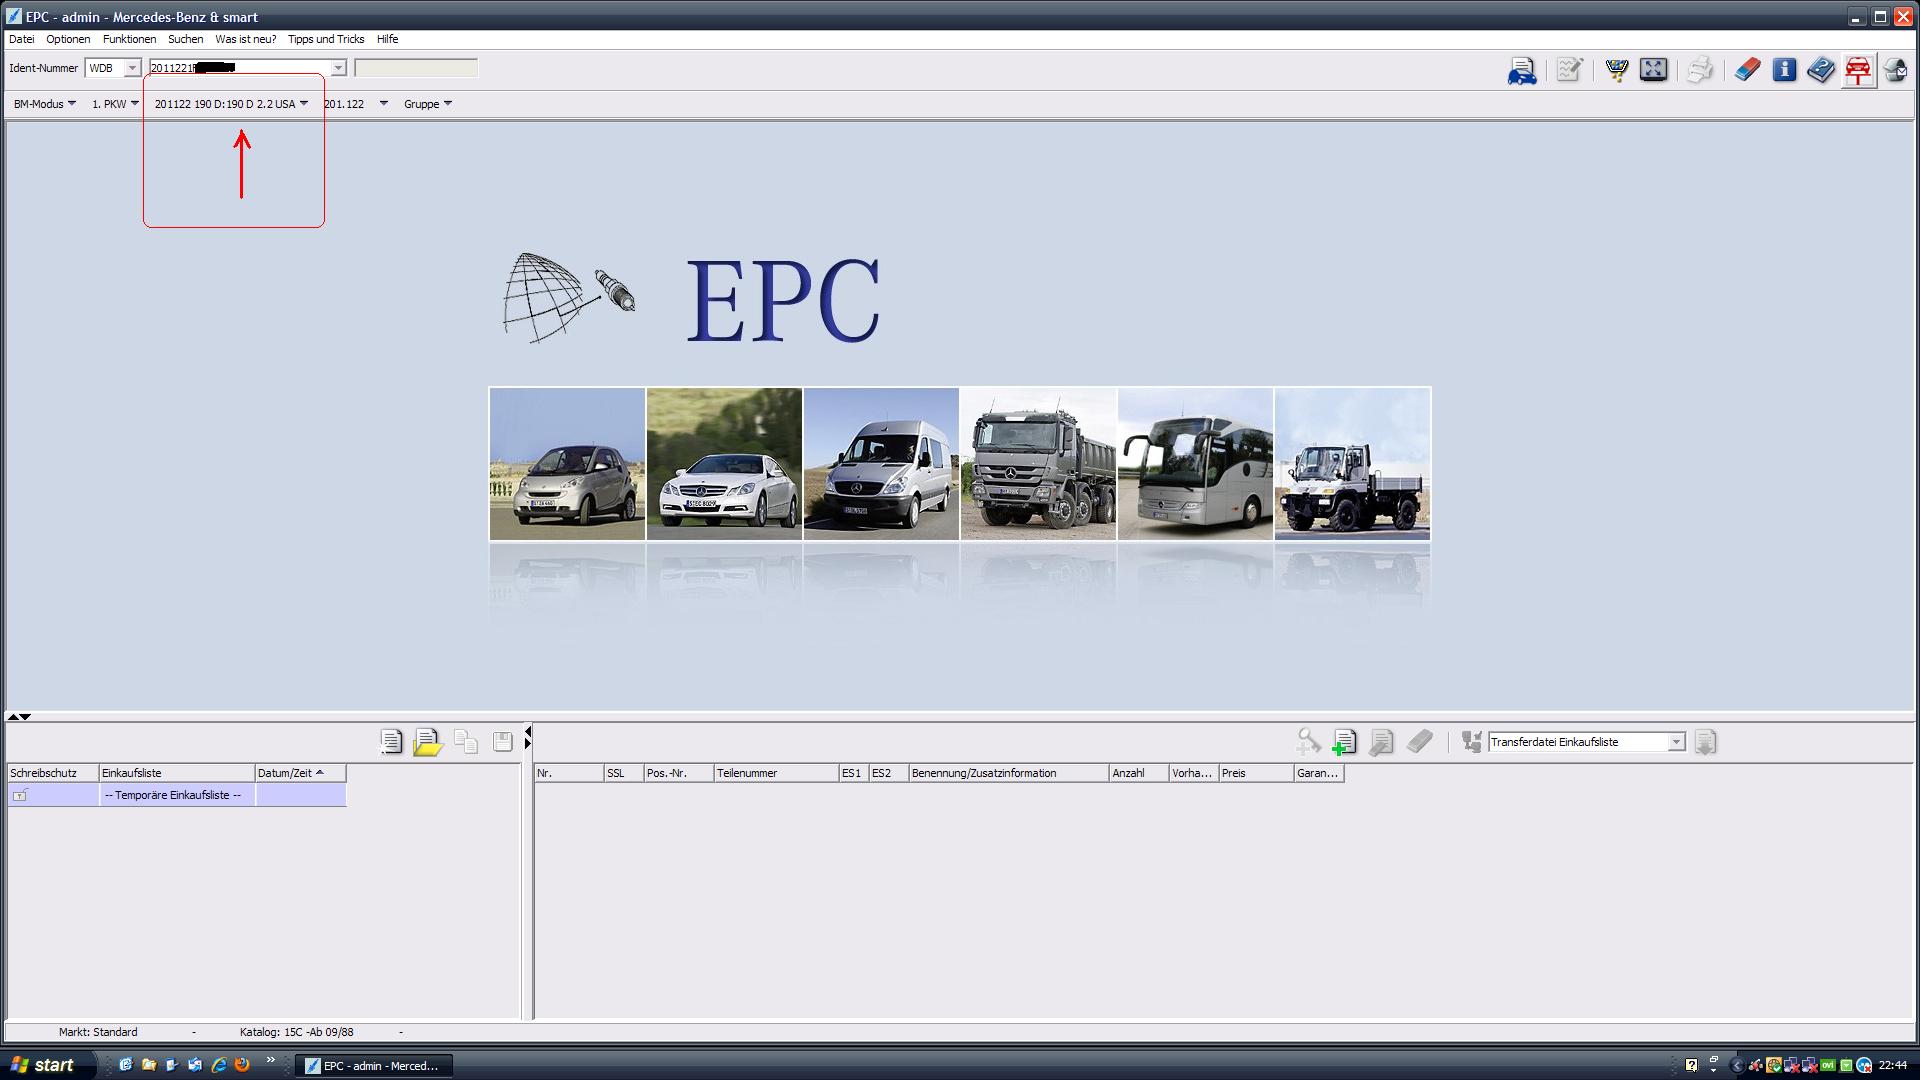Open the blue information icon
The image size is (1920, 1080).
(1784, 70)
